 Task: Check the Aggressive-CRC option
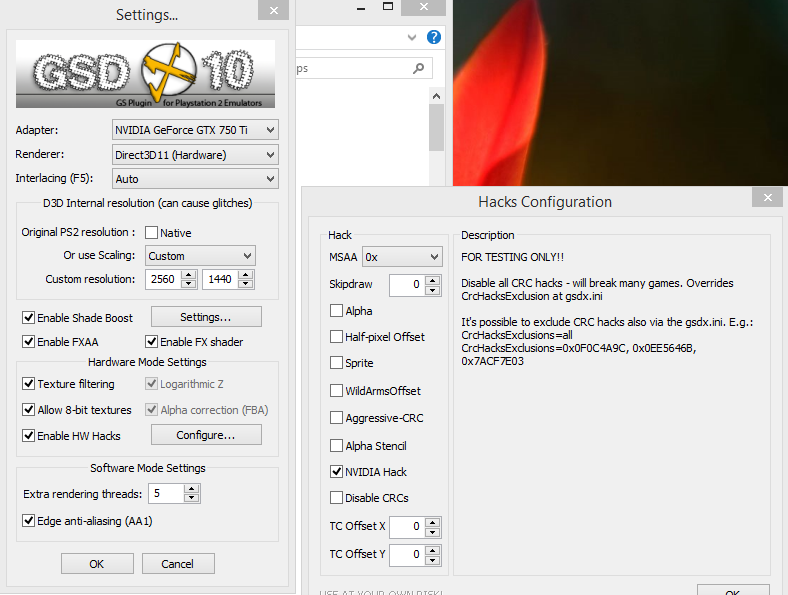336,418
